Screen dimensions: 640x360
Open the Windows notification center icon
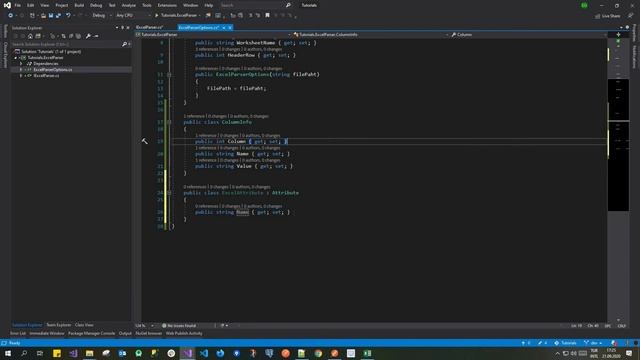tap(629, 353)
